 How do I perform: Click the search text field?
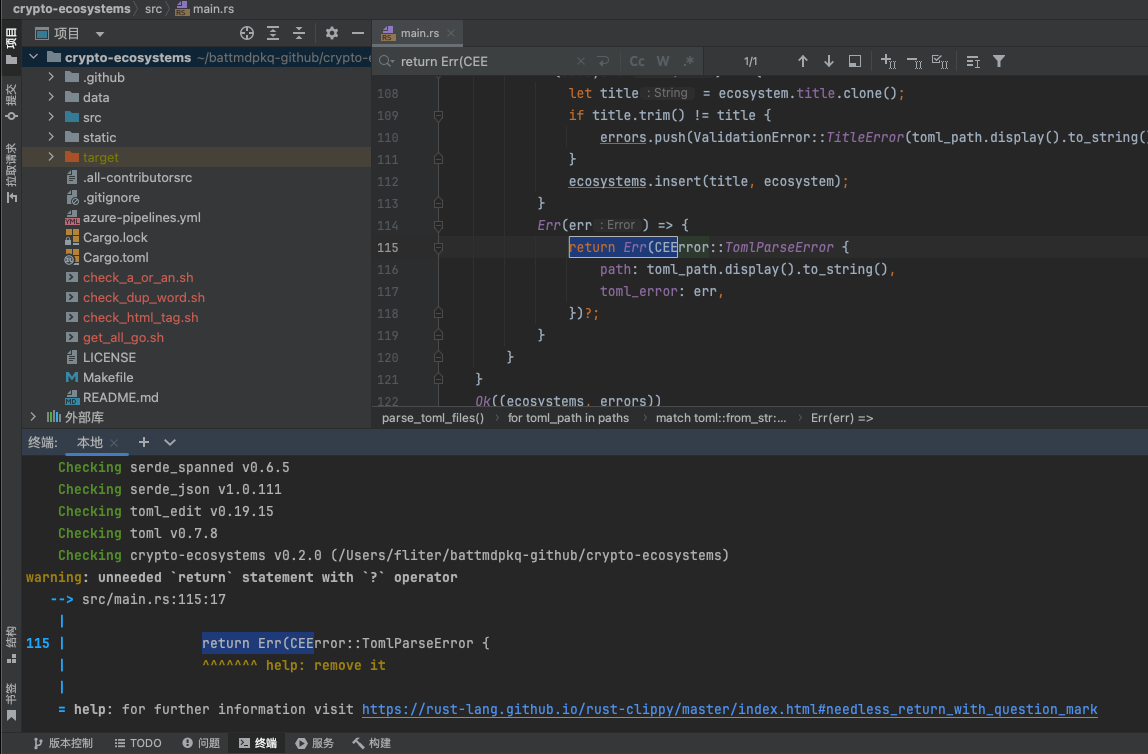click(485, 61)
